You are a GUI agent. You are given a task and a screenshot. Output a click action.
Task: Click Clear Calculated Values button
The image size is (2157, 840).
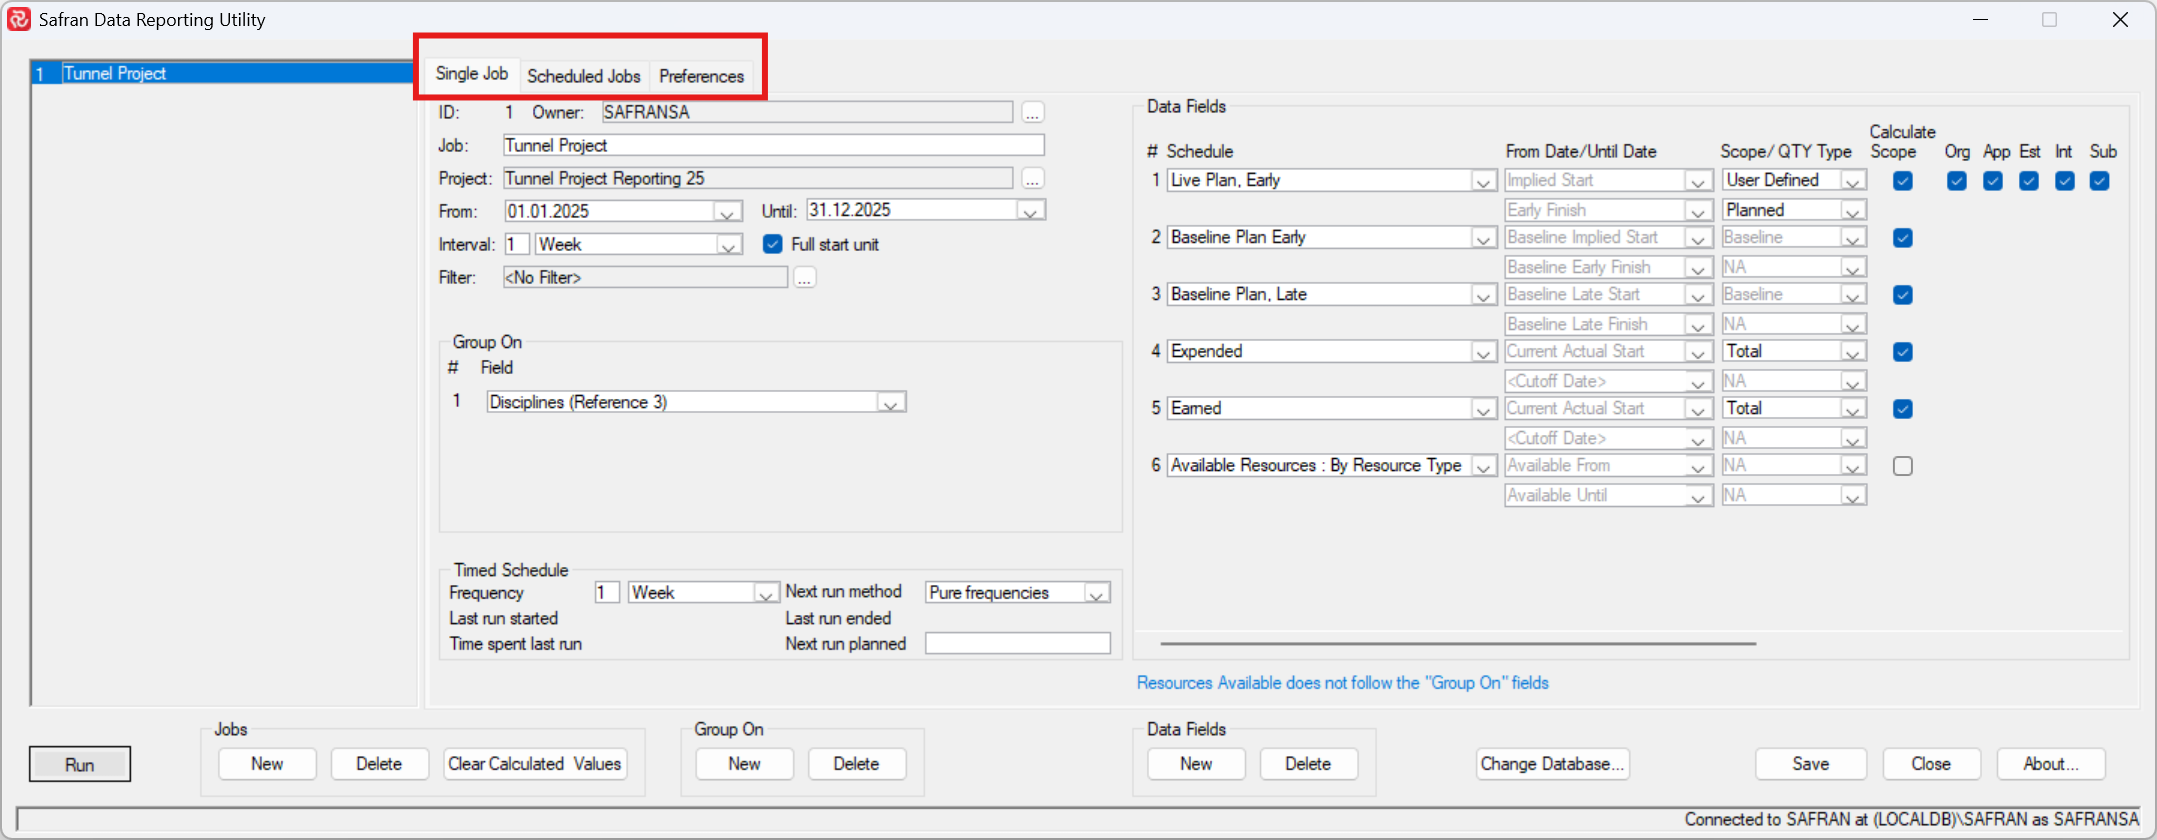click(x=535, y=764)
